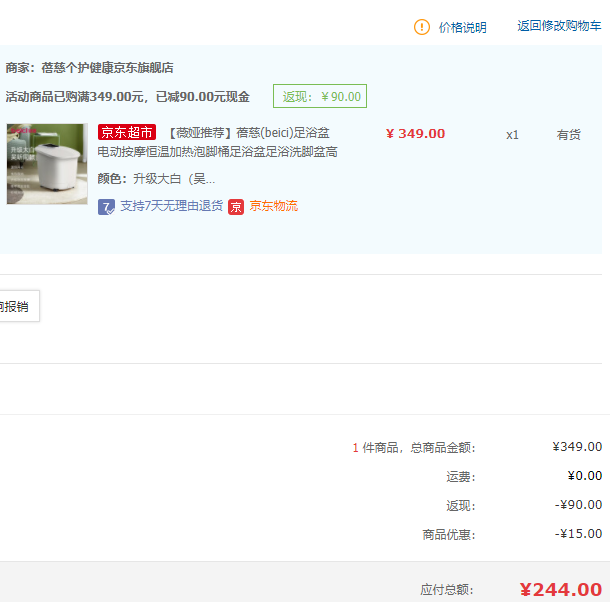Click the red 京 logistics icon
This screenshot has height=602, width=610.
point(236,207)
